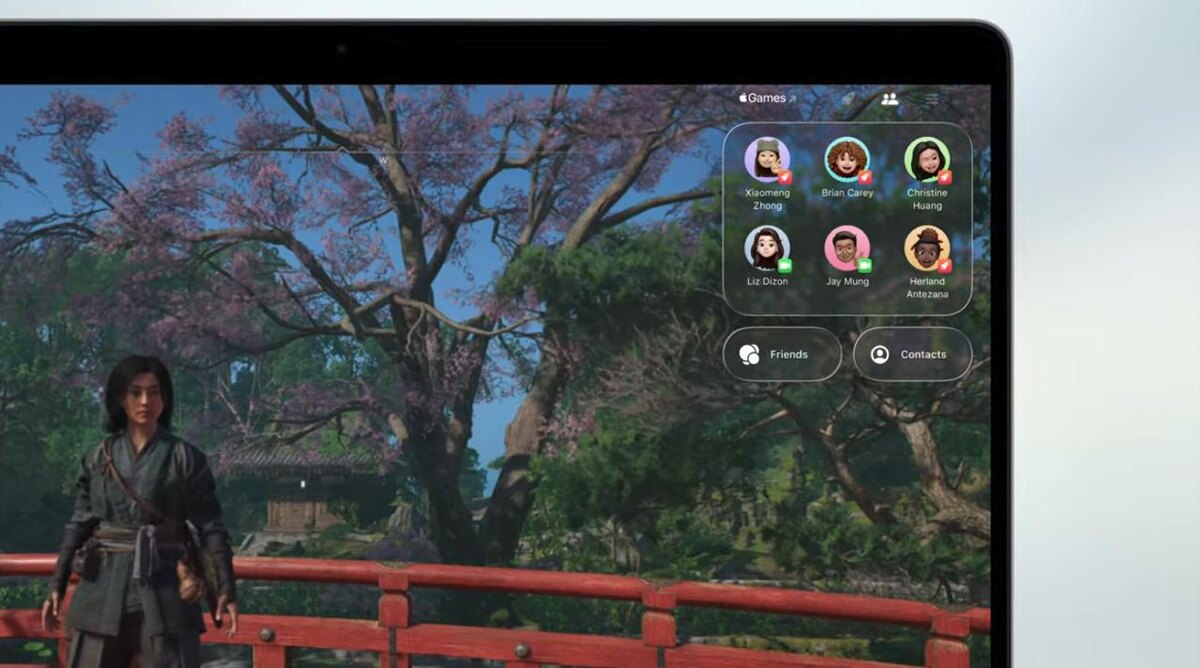The height and width of the screenshot is (668, 1200).
Task: Select Liz Dizon's avatar
Action: 767,248
